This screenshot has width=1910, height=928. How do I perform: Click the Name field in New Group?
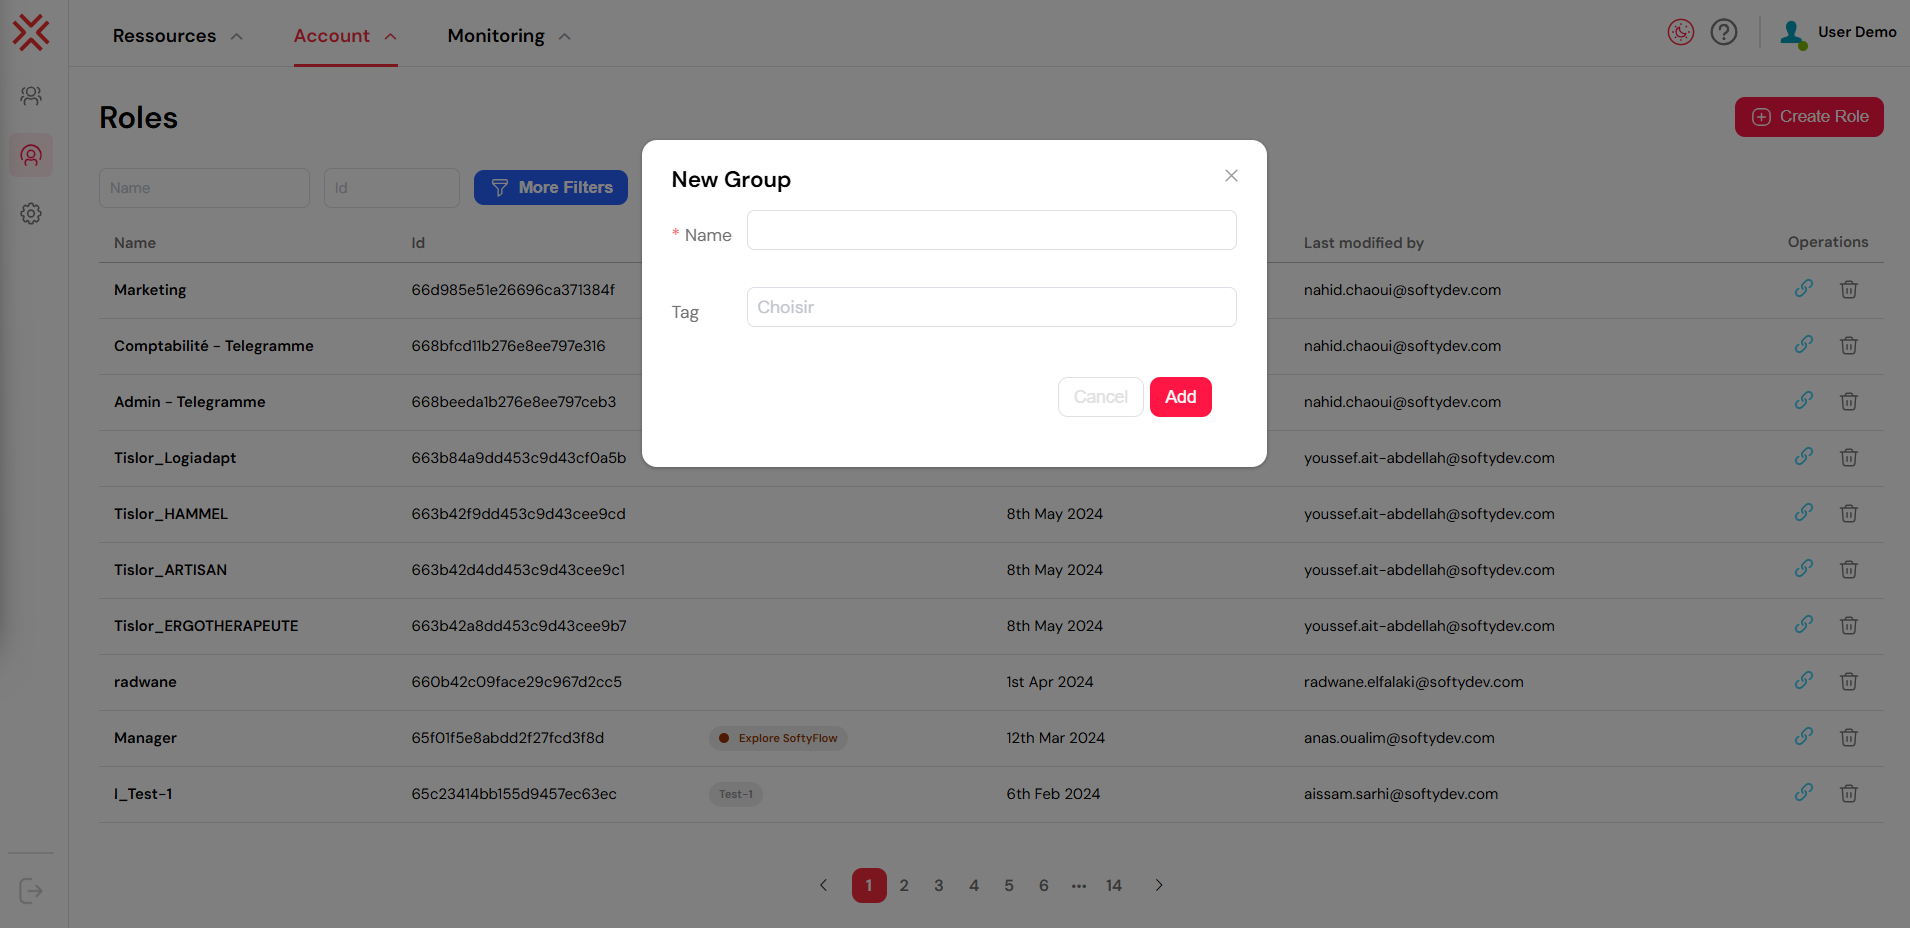[x=991, y=230]
